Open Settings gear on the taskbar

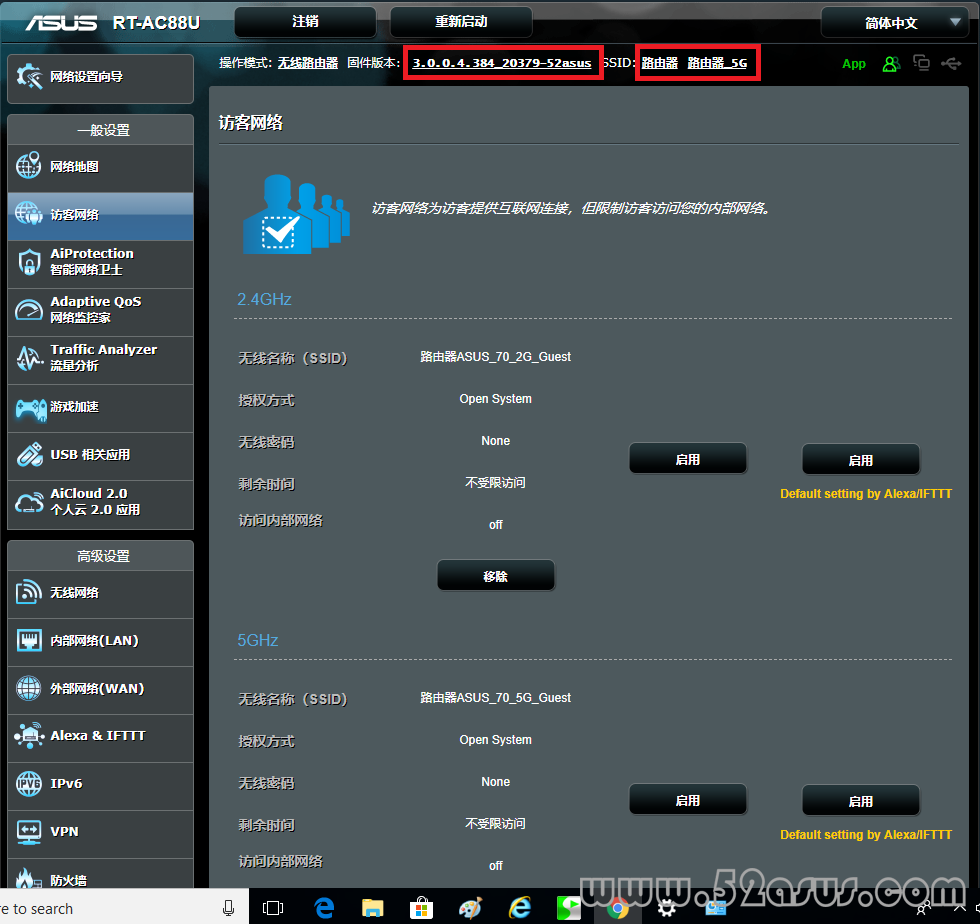coord(666,908)
